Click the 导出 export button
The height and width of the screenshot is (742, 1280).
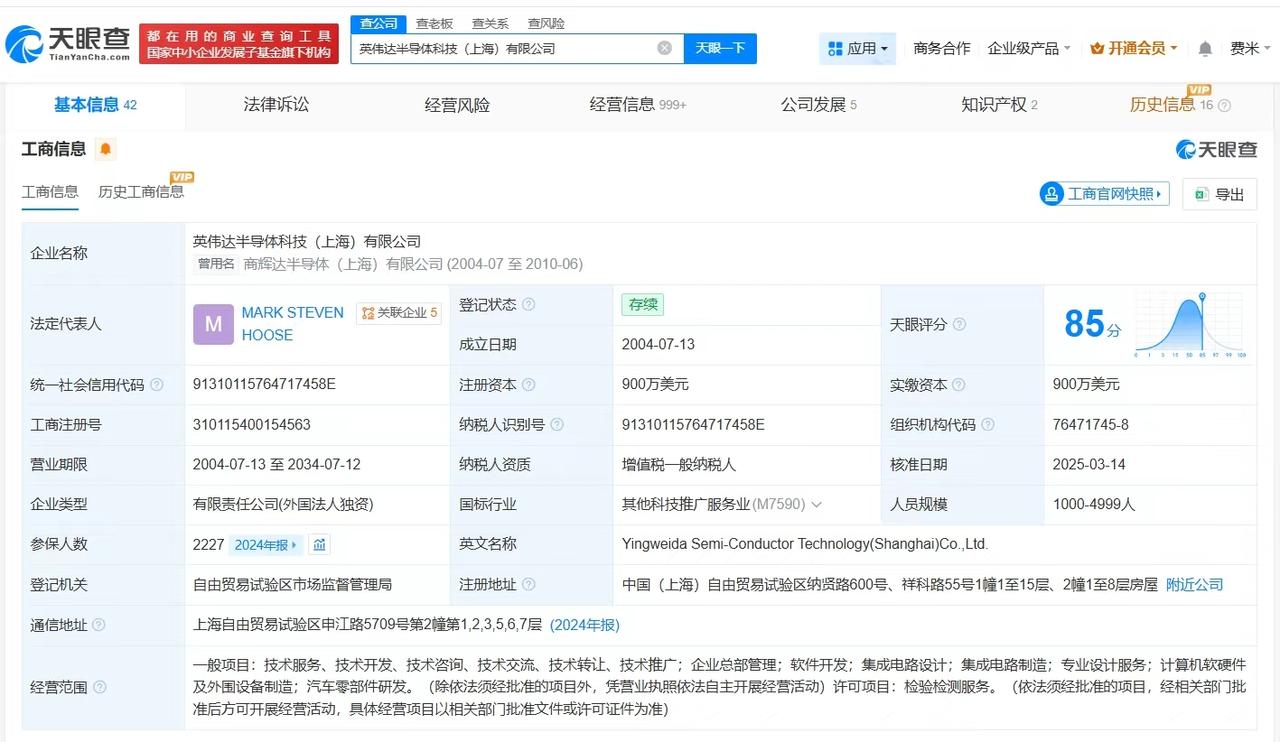[1219, 194]
